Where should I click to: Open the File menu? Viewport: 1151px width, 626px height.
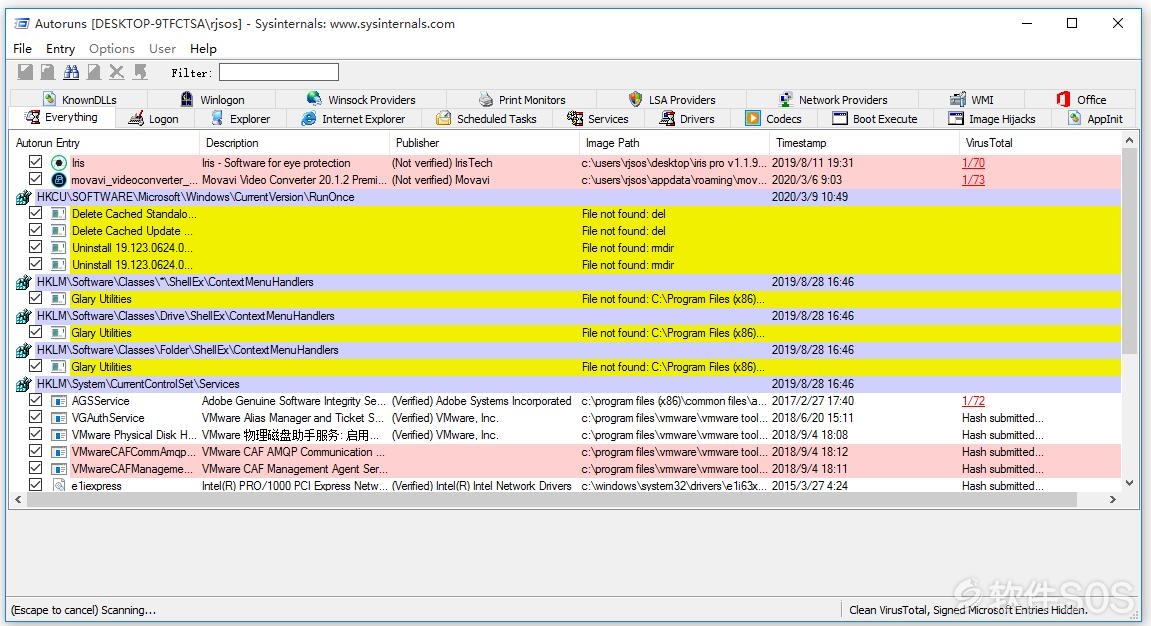tap(23, 48)
